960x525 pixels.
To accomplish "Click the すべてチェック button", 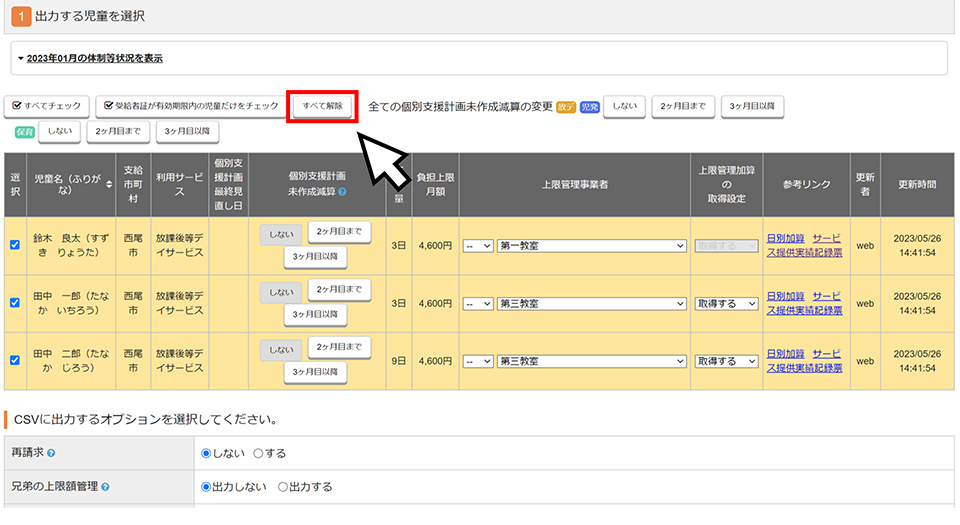I will point(47,106).
